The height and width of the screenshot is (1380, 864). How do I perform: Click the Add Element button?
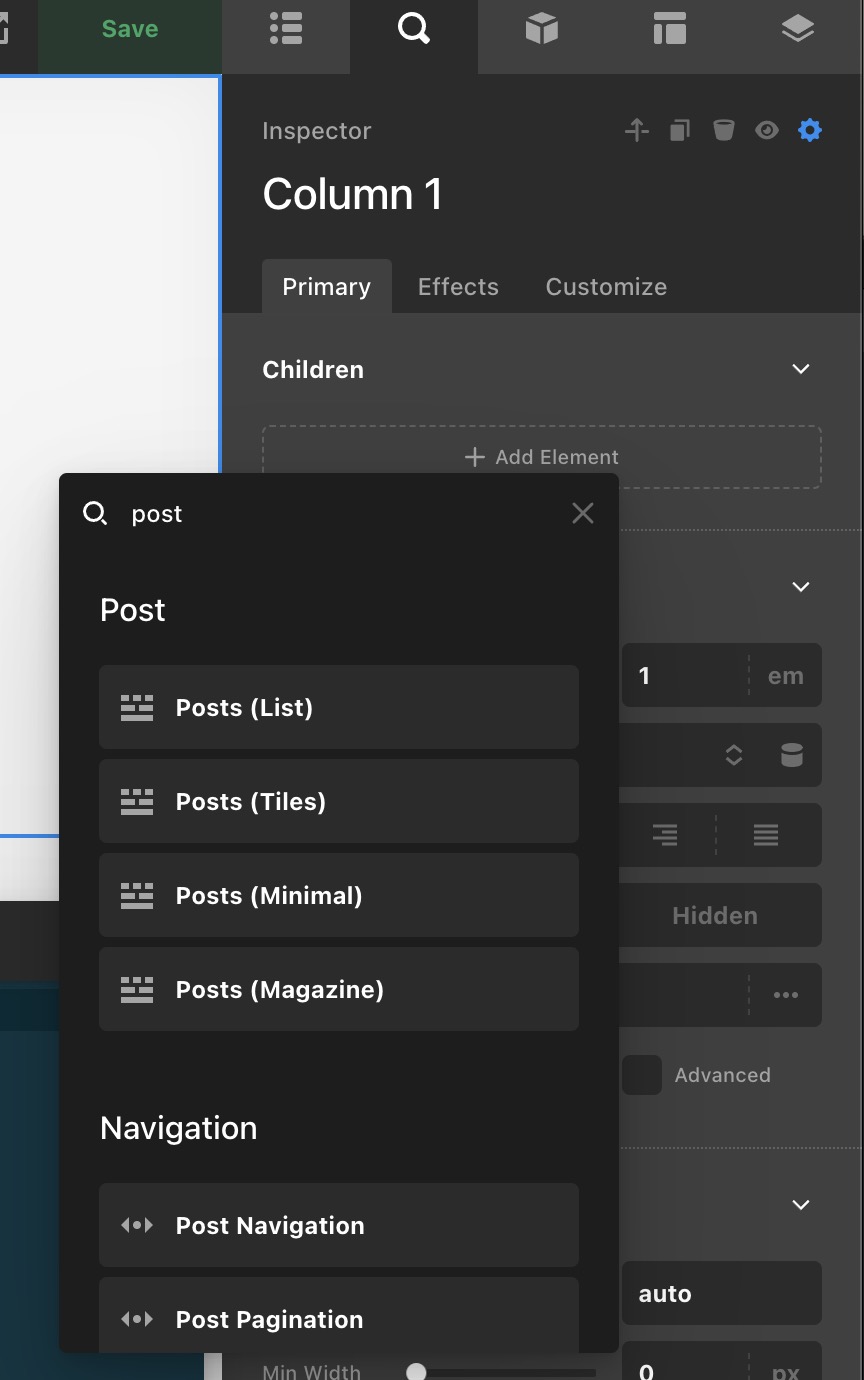[x=542, y=457]
